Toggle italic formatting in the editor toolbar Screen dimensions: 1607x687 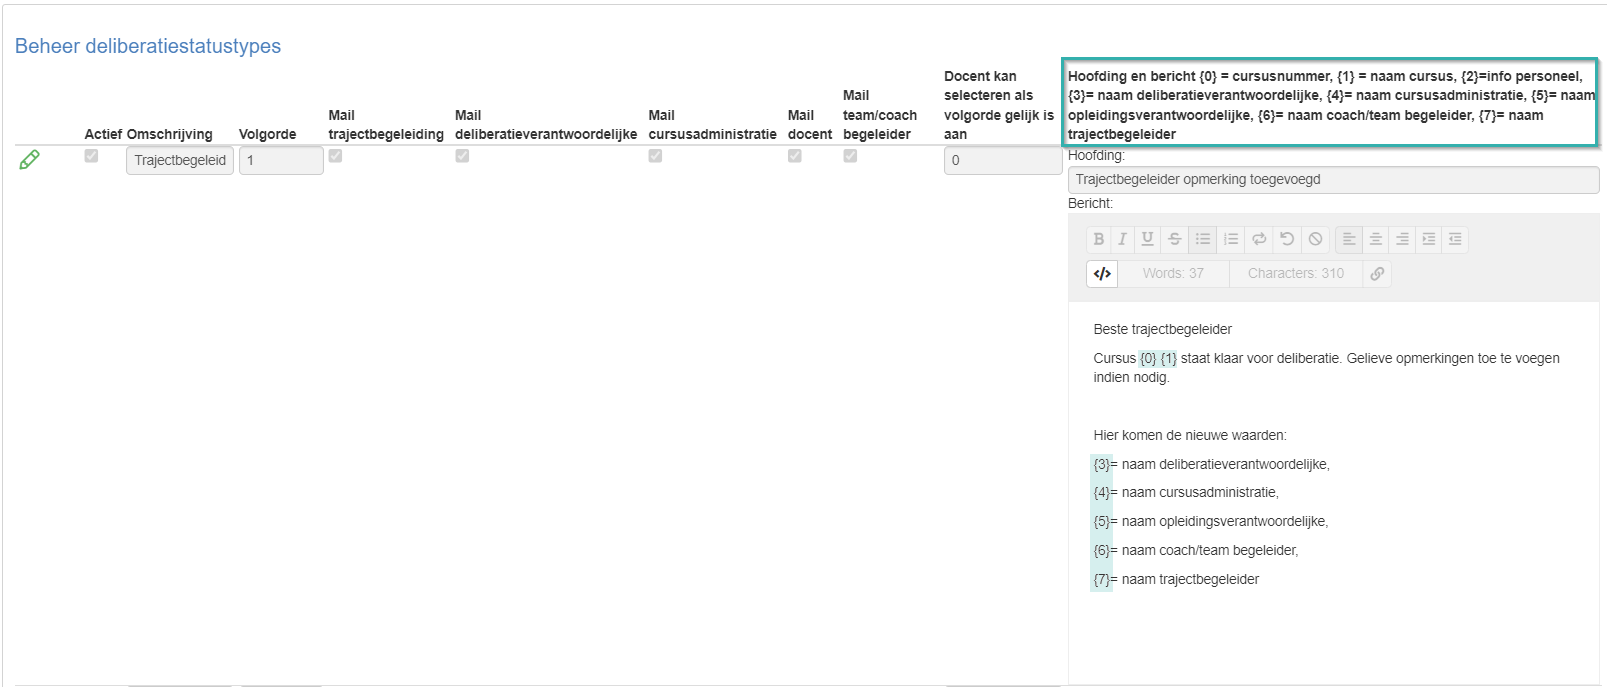pos(1122,239)
